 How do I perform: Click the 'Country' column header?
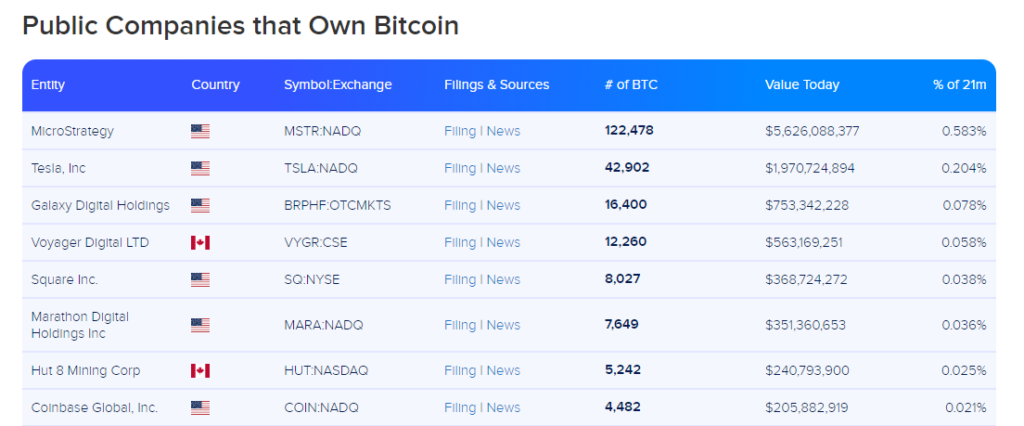click(215, 85)
